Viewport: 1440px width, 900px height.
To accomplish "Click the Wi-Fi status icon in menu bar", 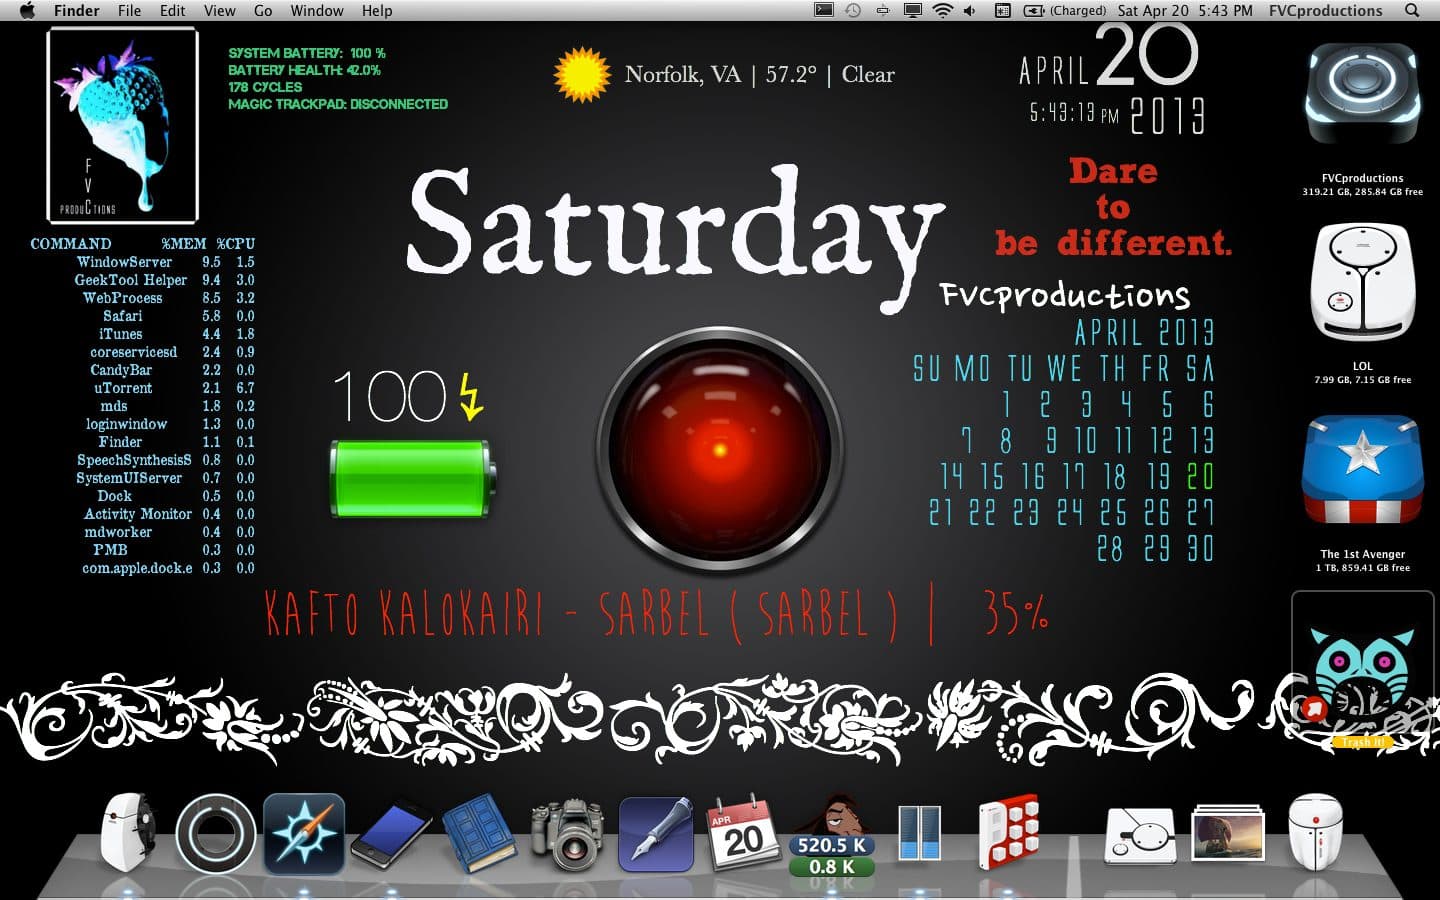I will point(942,11).
